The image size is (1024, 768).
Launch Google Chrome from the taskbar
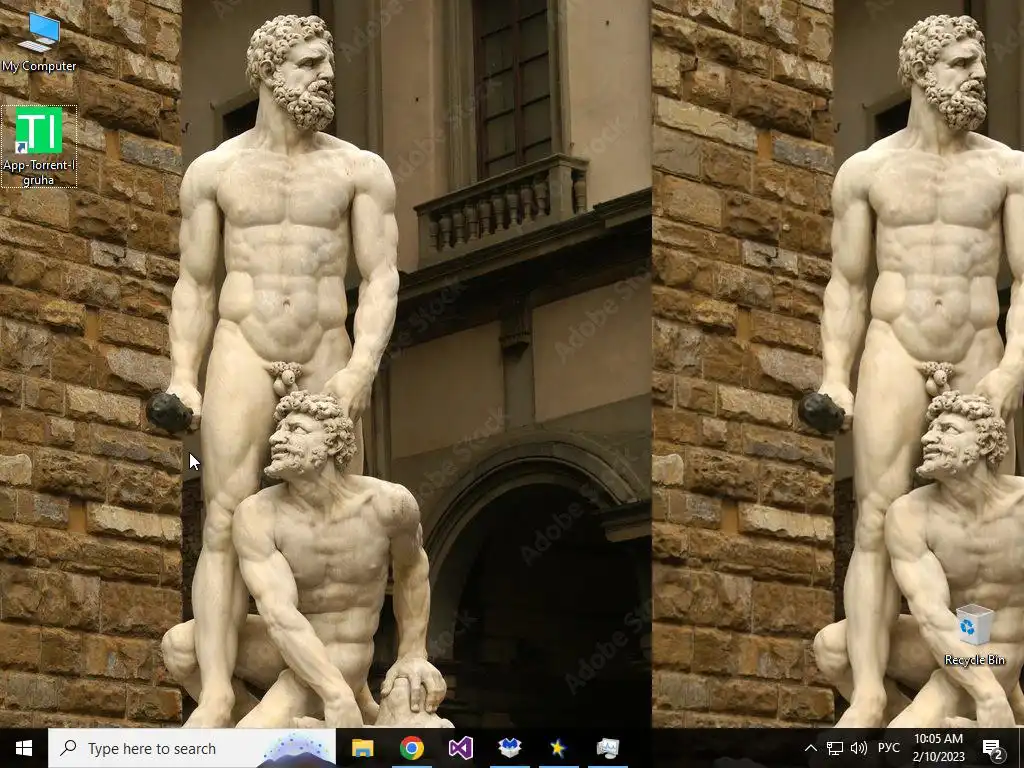tap(411, 748)
